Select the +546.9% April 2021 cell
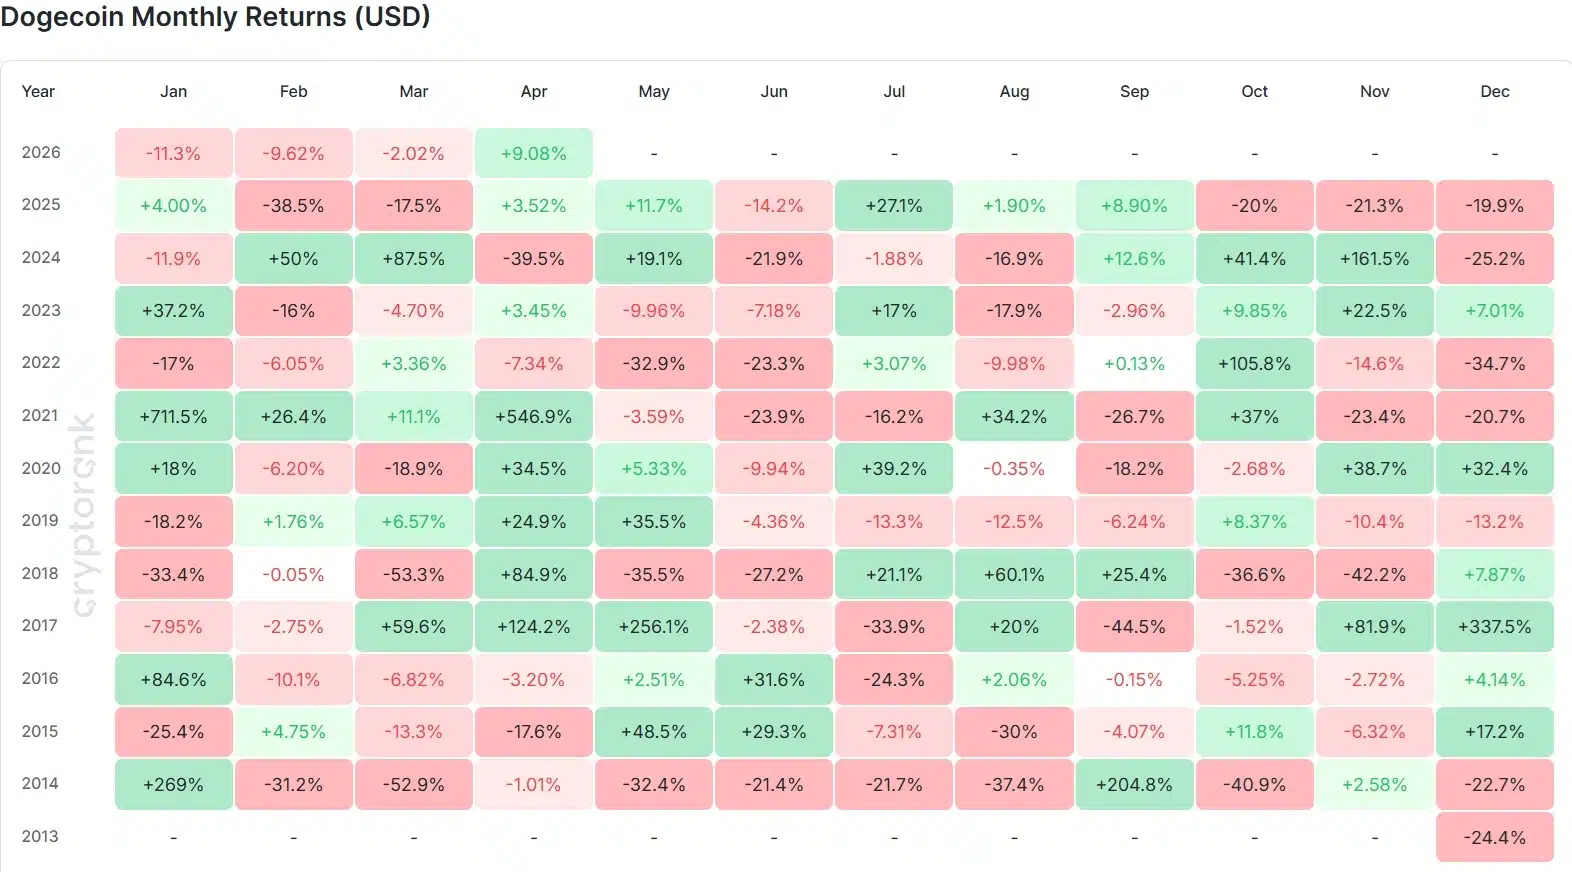 coord(534,416)
